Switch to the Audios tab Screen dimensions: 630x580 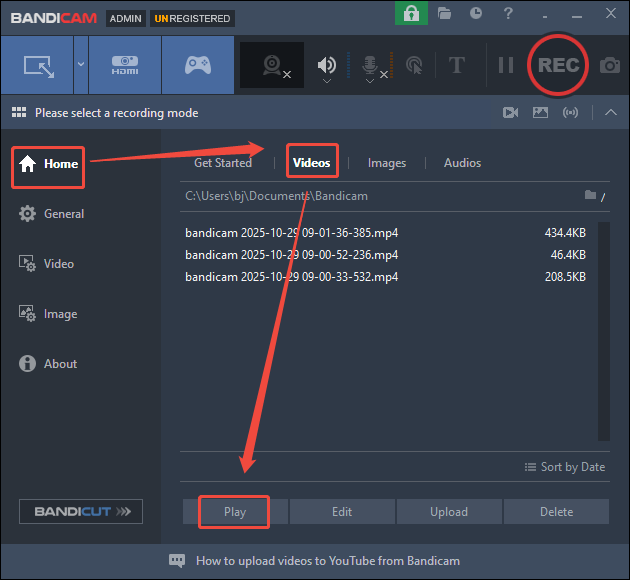462,163
